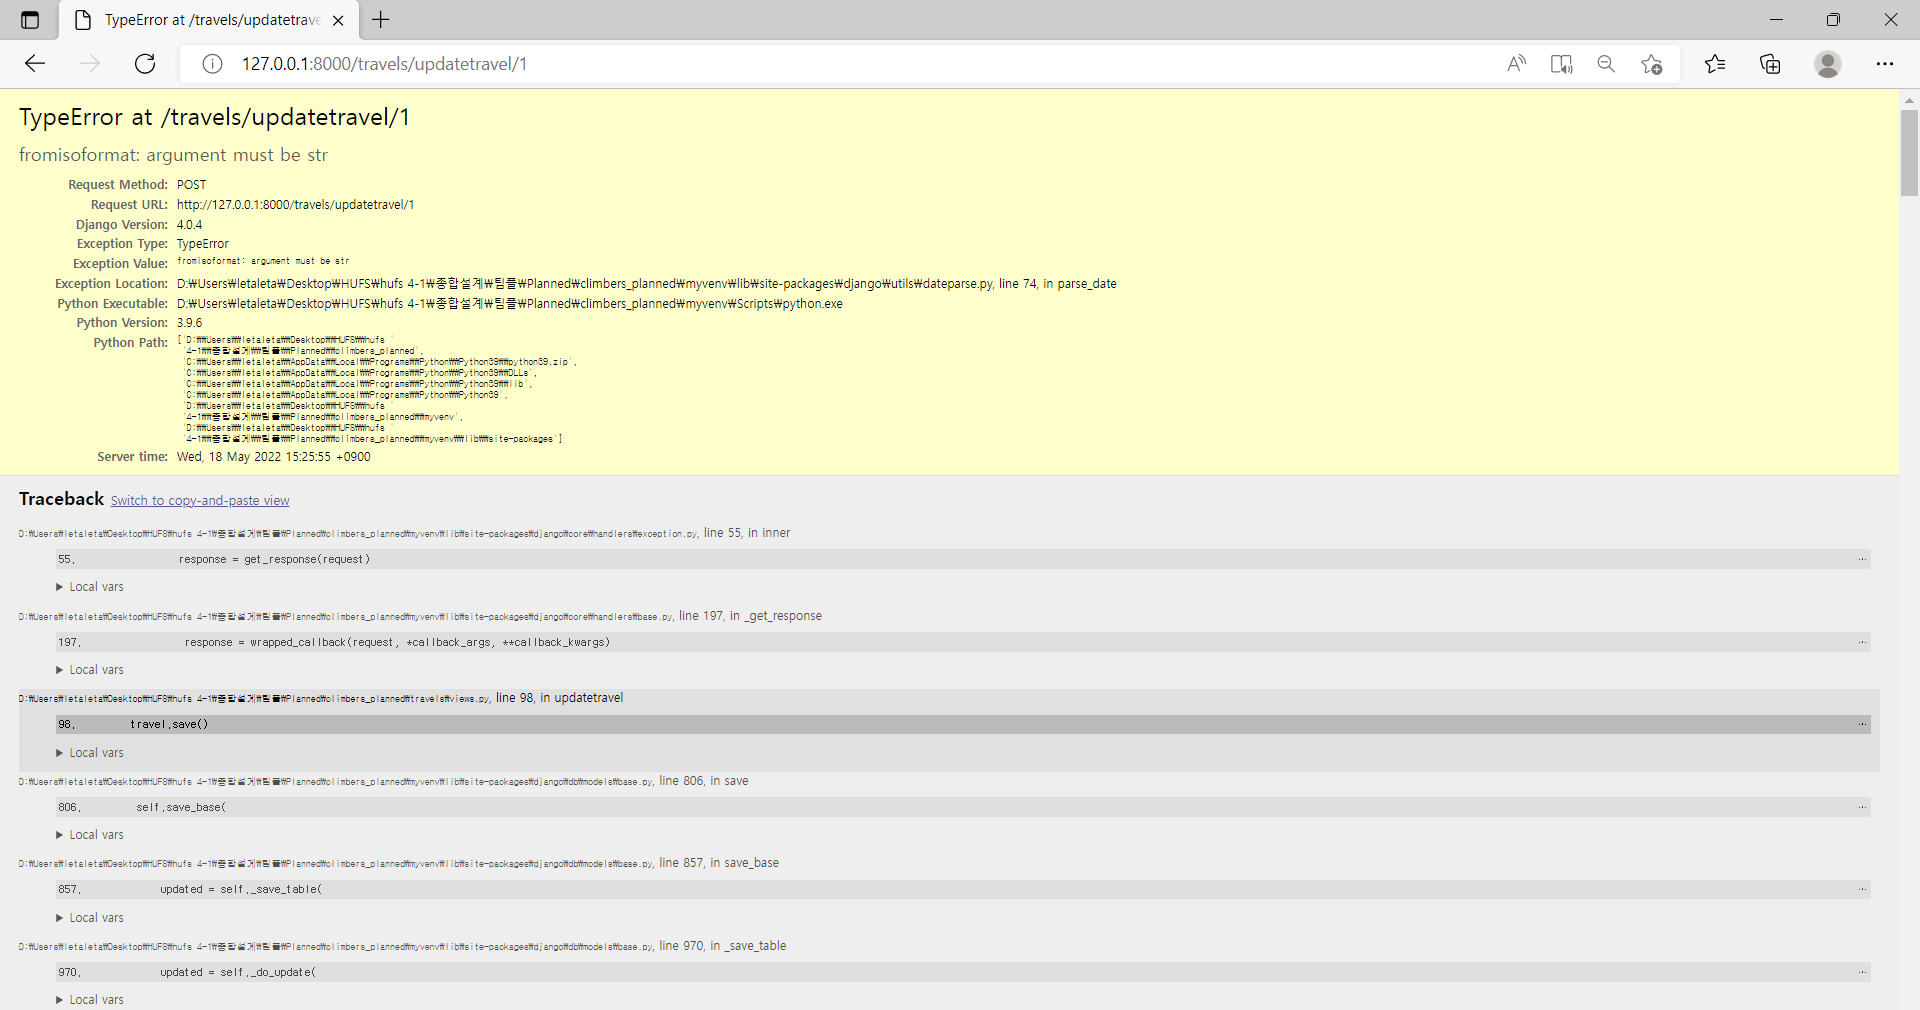Click the Python Executable path text

pyautogui.click(x=509, y=304)
